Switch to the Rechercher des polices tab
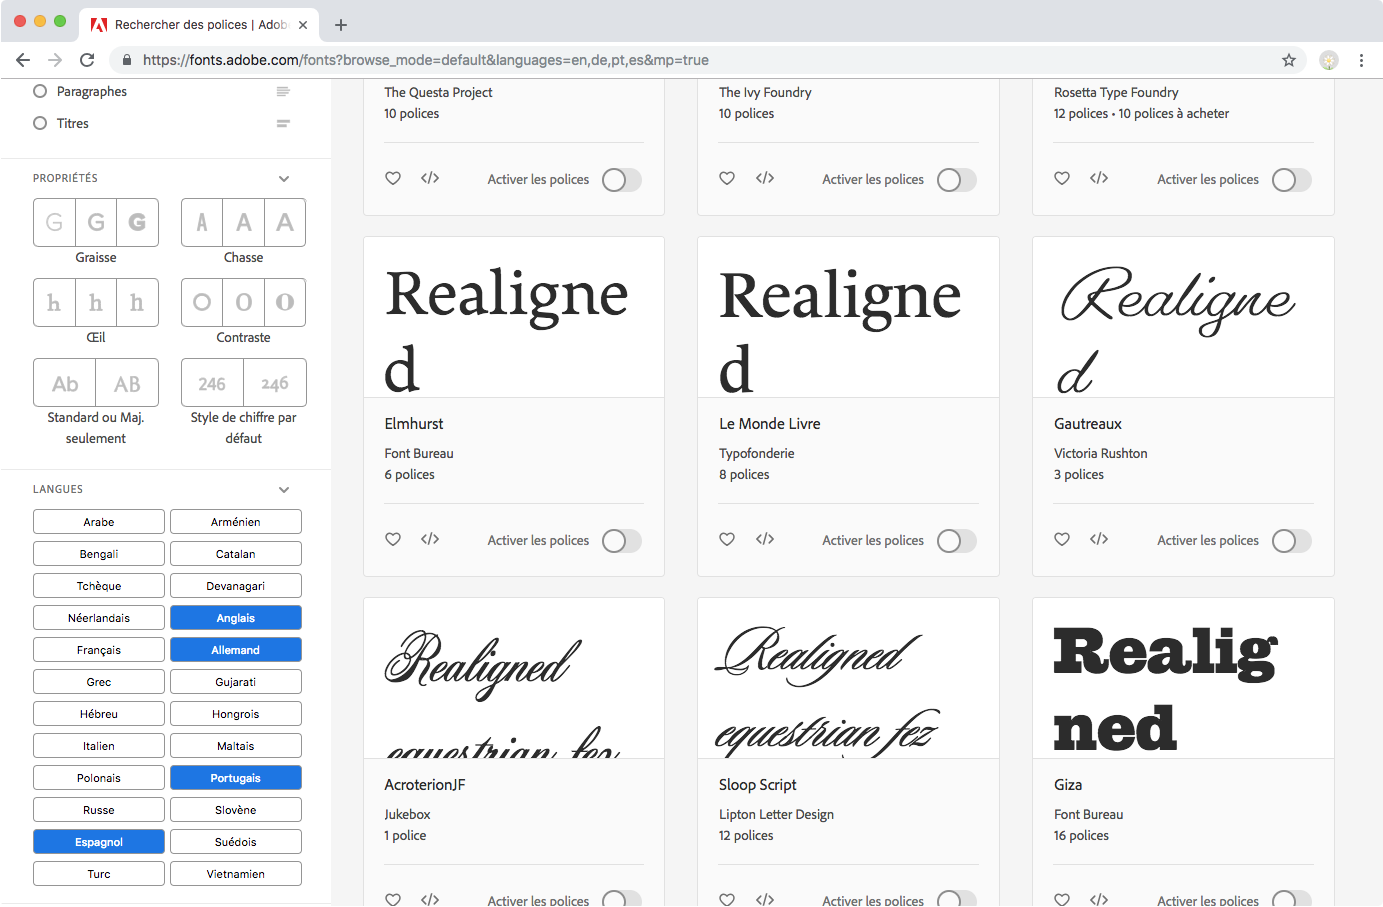The image size is (1383, 907). click(200, 24)
